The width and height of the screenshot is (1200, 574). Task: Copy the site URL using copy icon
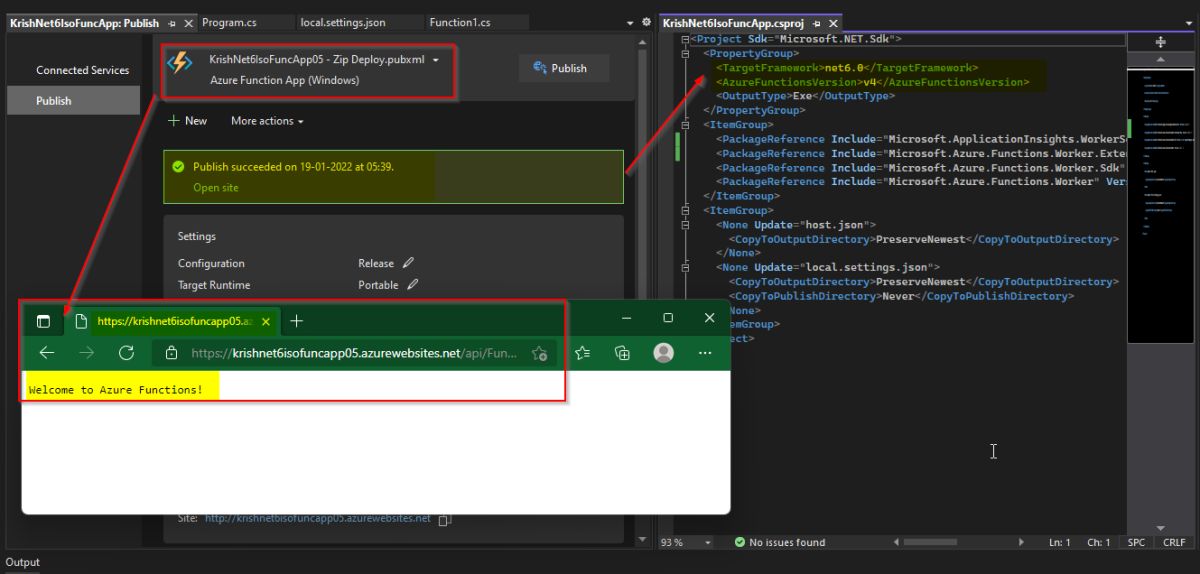point(445,519)
